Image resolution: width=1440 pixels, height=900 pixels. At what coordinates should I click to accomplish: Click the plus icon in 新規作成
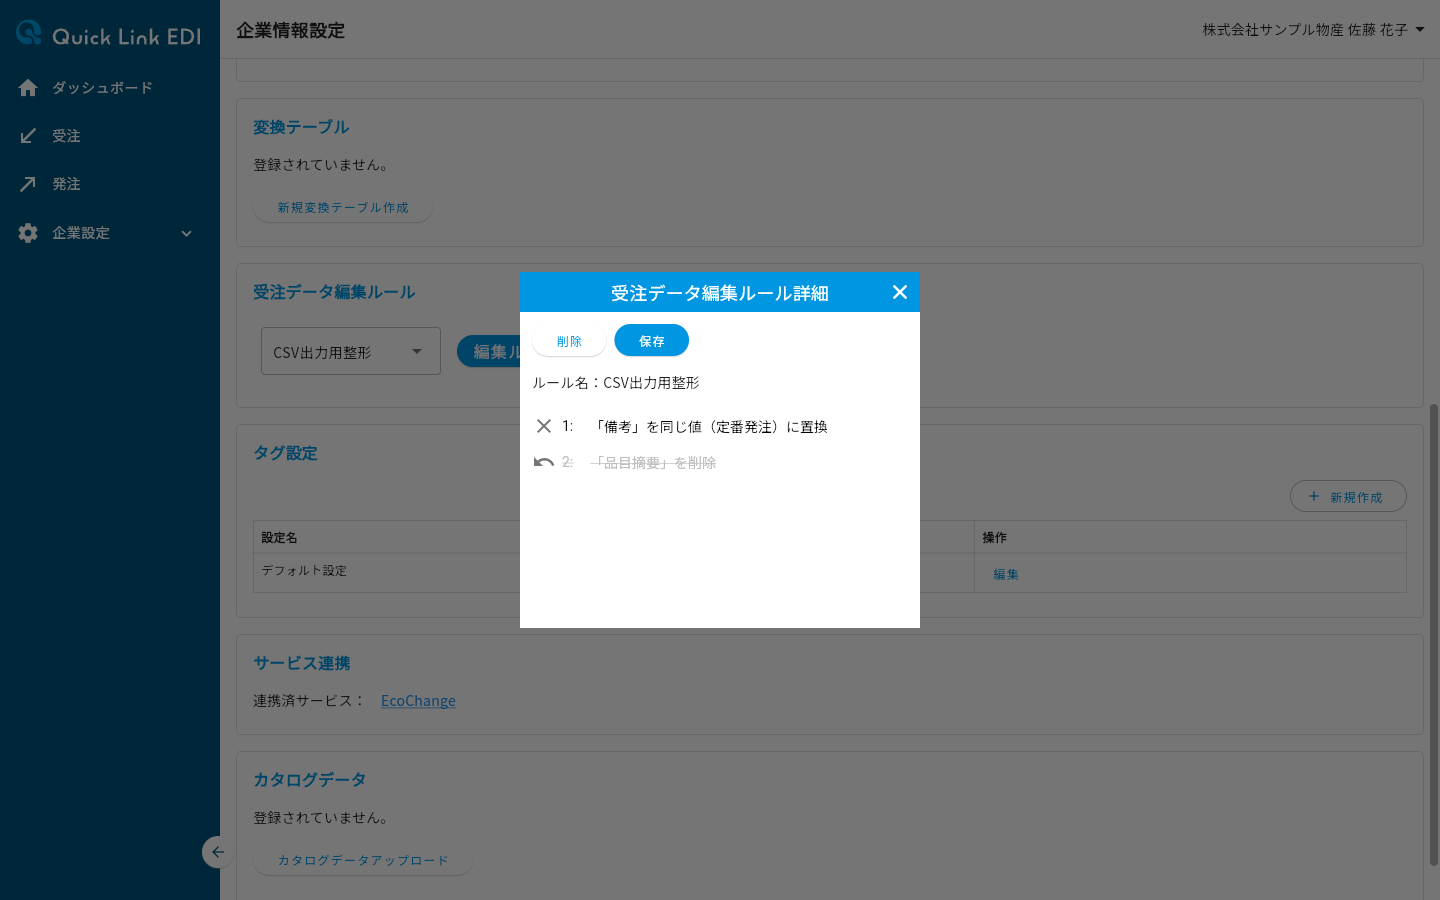coord(1314,496)
